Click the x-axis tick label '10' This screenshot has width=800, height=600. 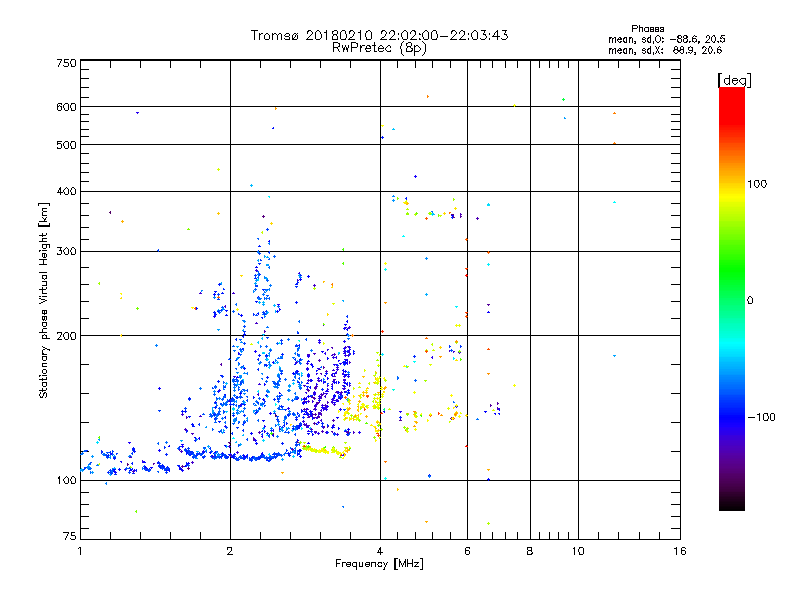(x=578, y=551)
